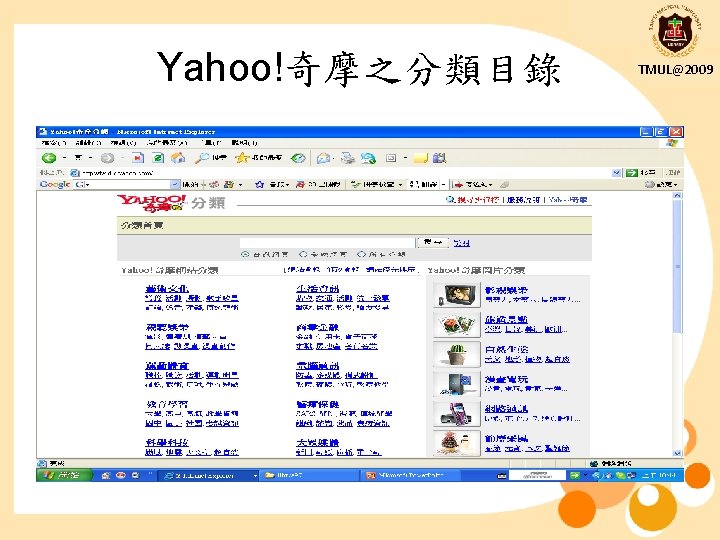Click the Windows Start button
The height and width of the screenshot is (540, 720).
point(64,476)
